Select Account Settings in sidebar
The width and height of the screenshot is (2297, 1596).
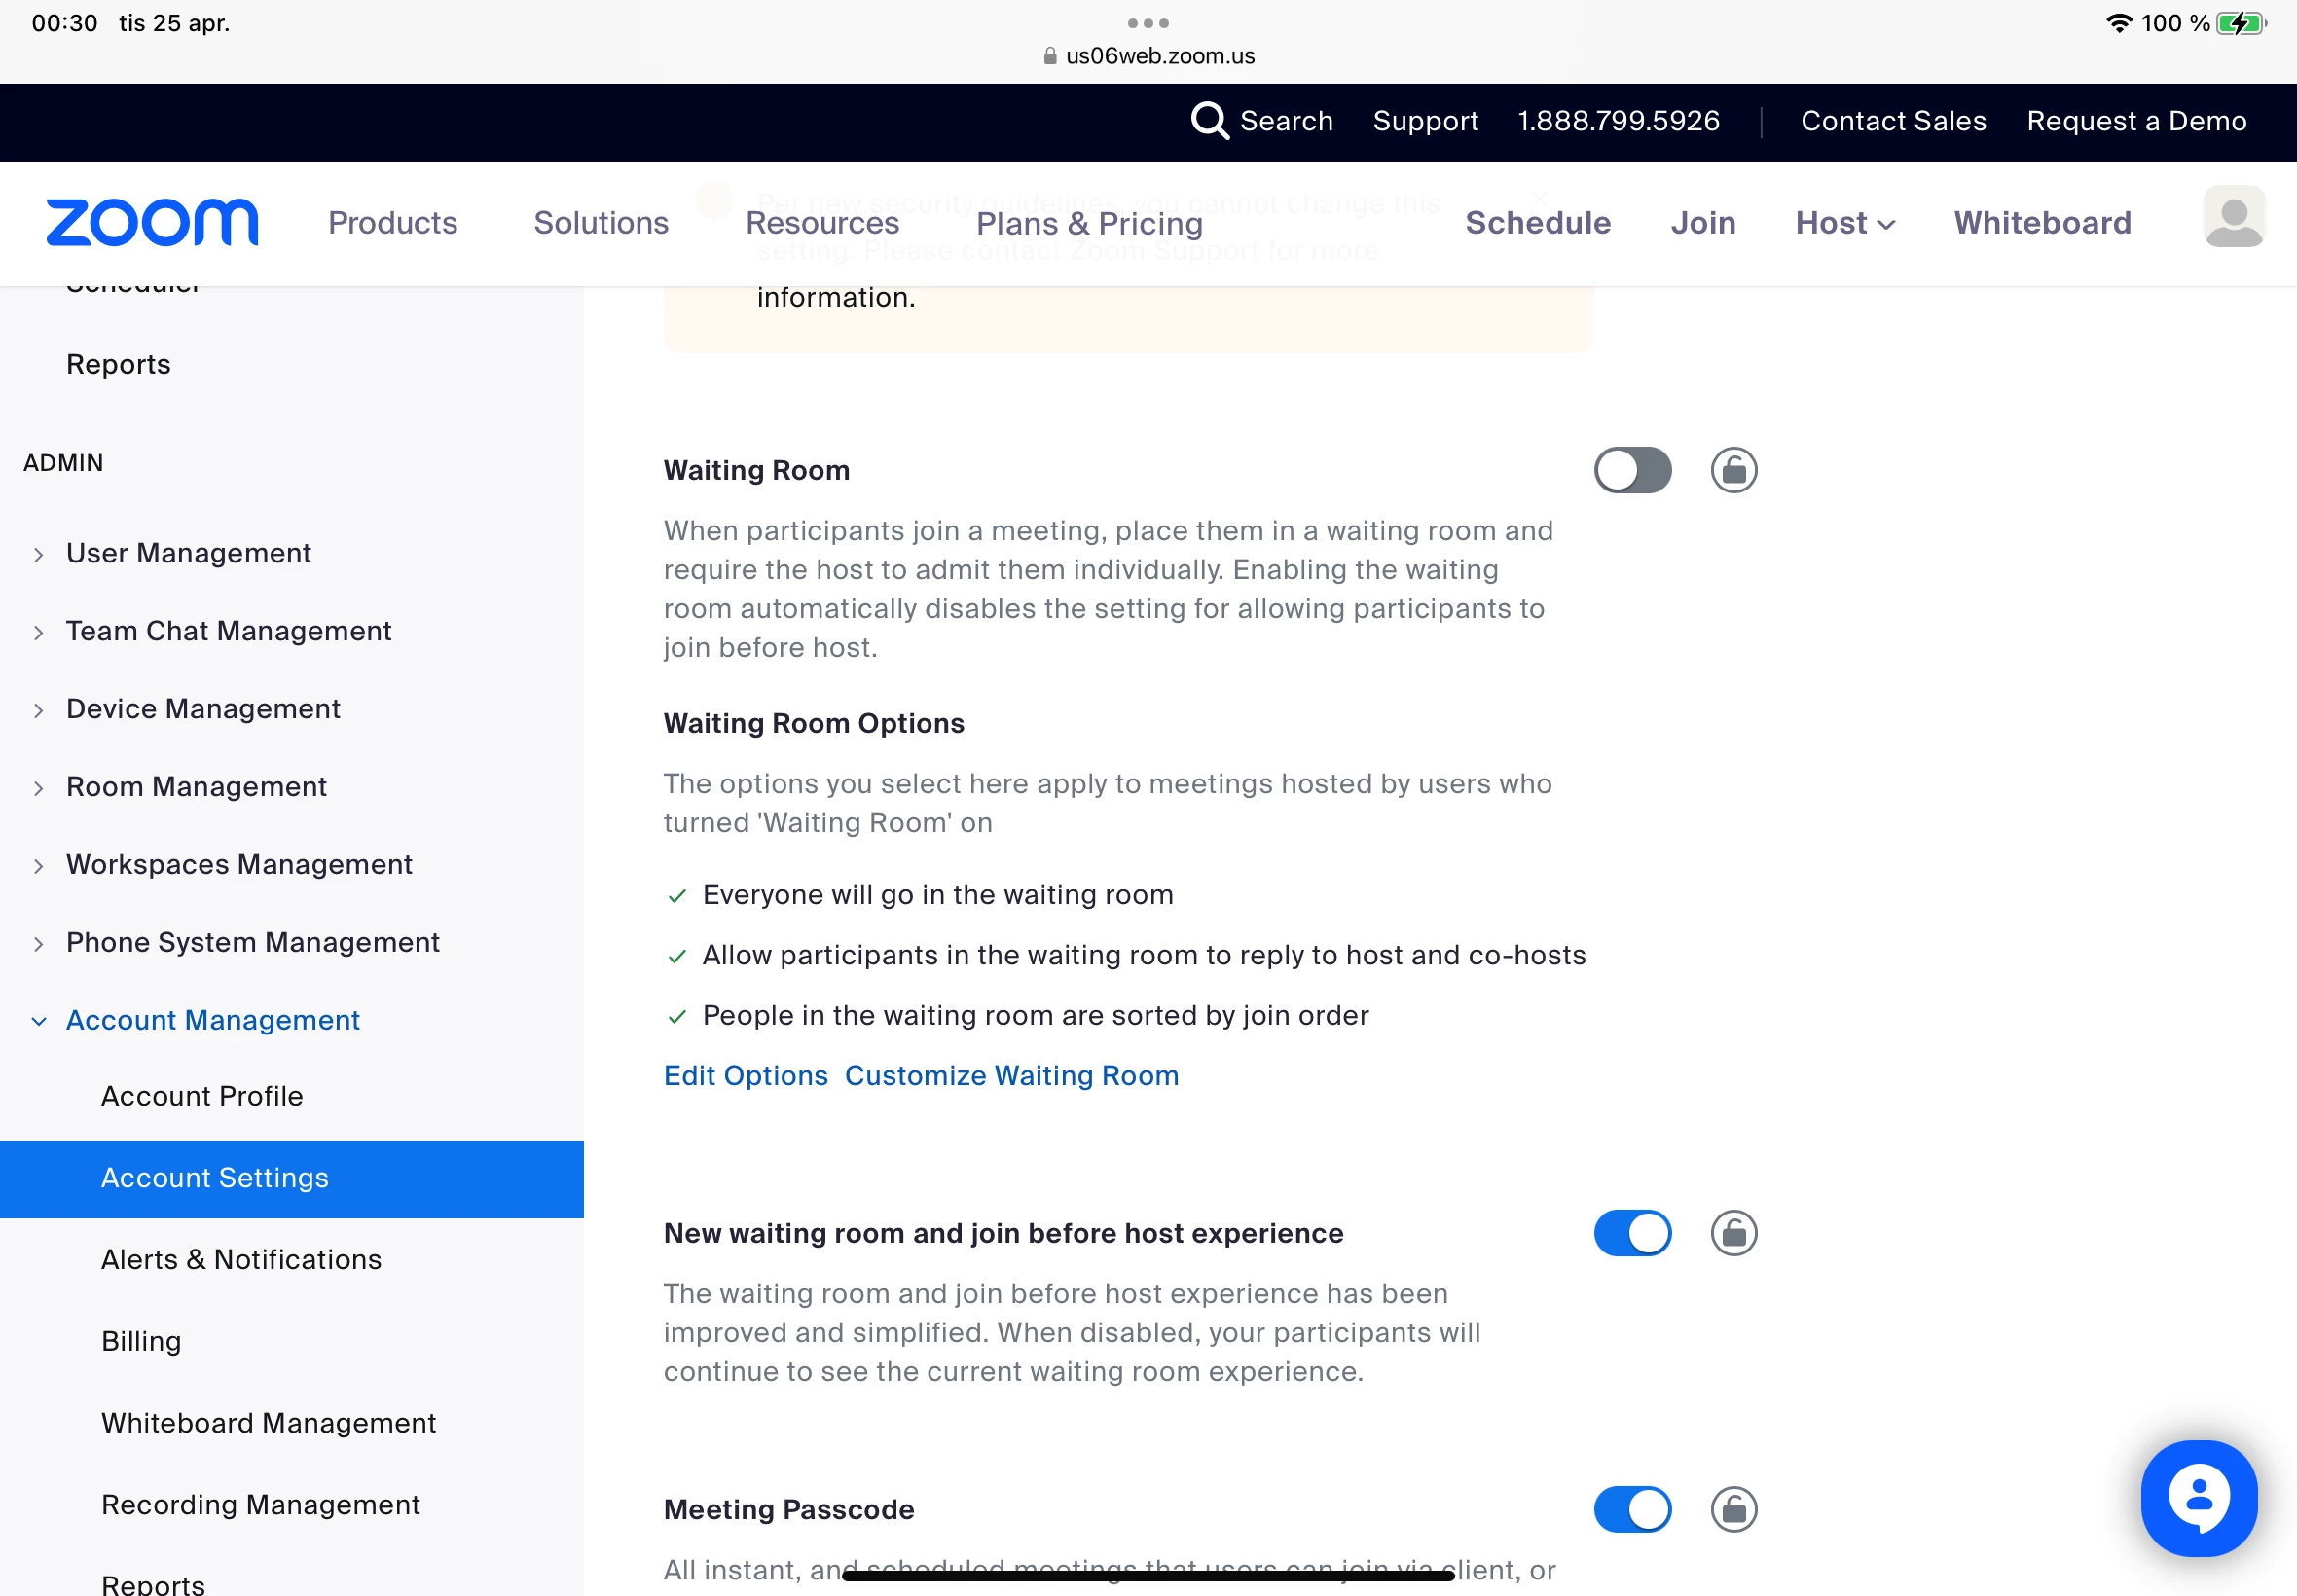[215, 1178]
